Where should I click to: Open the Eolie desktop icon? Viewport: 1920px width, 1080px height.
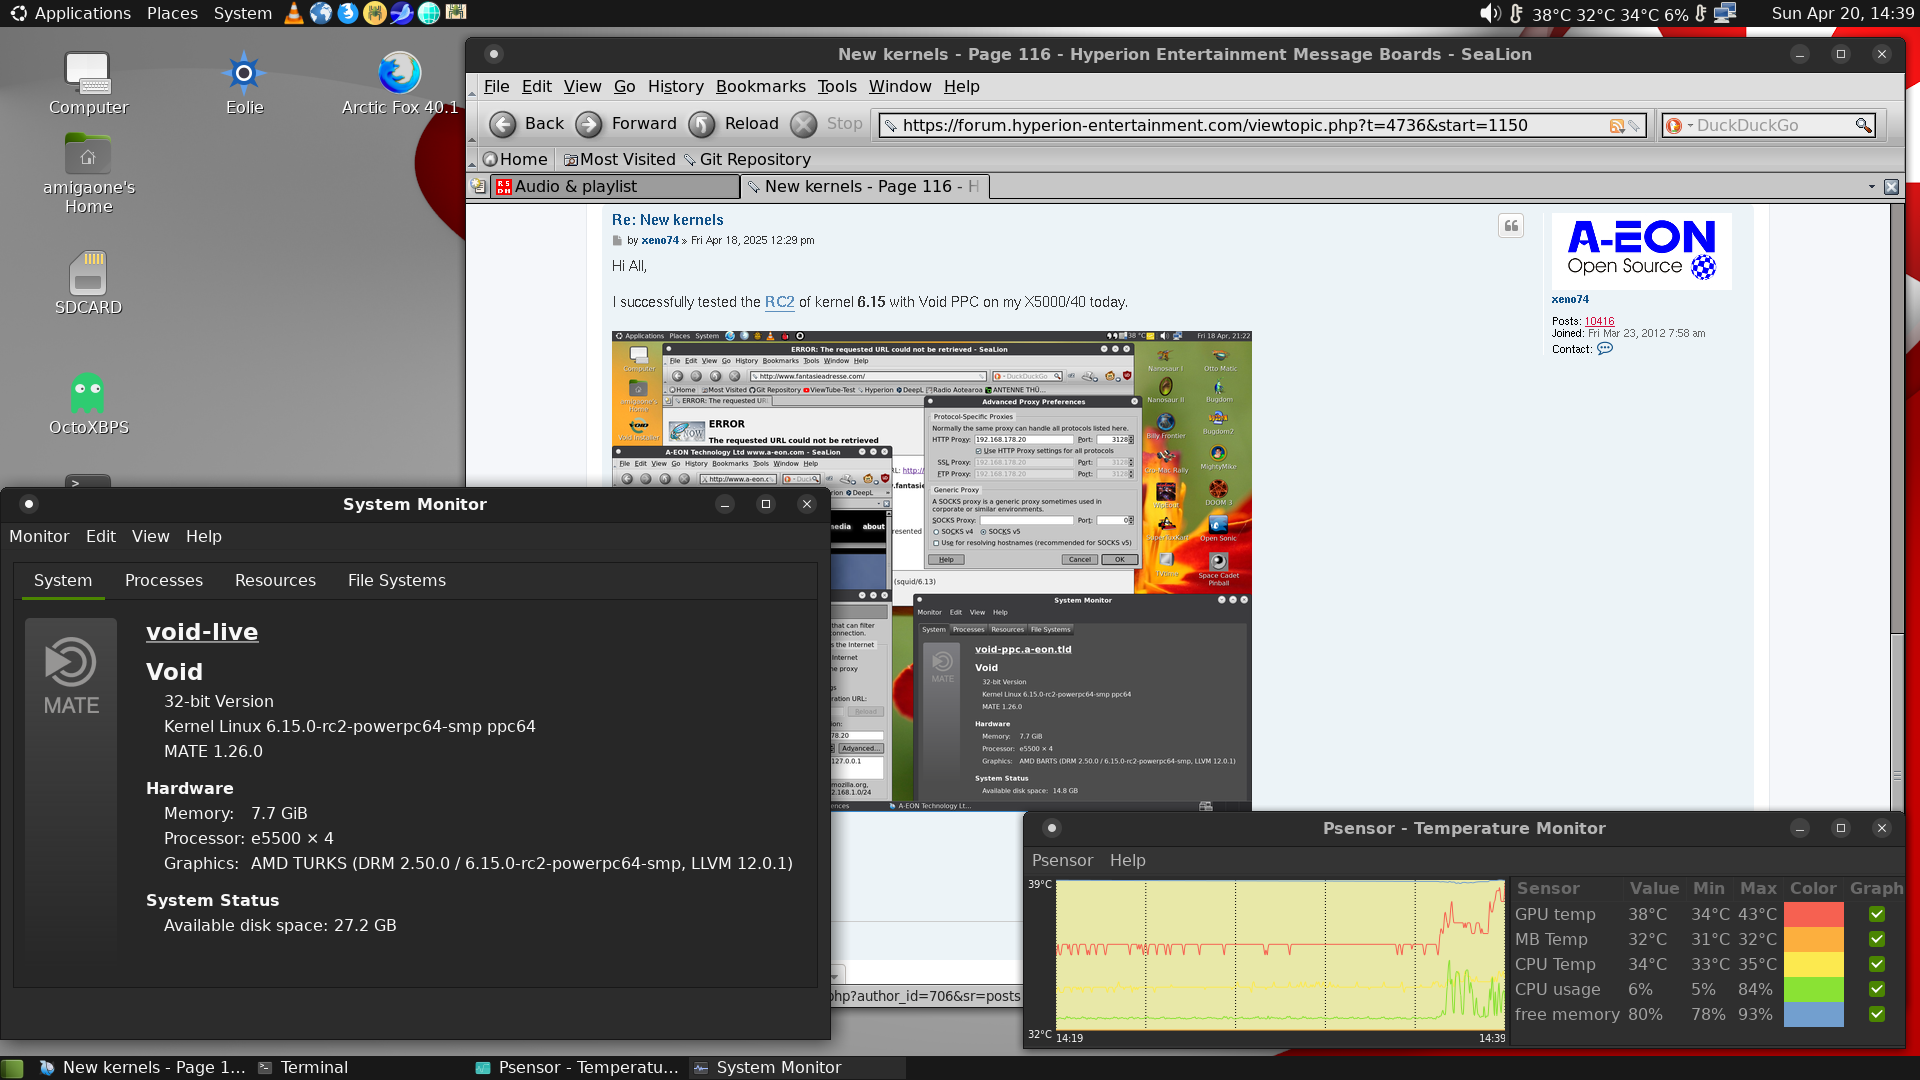click(244, 74)
